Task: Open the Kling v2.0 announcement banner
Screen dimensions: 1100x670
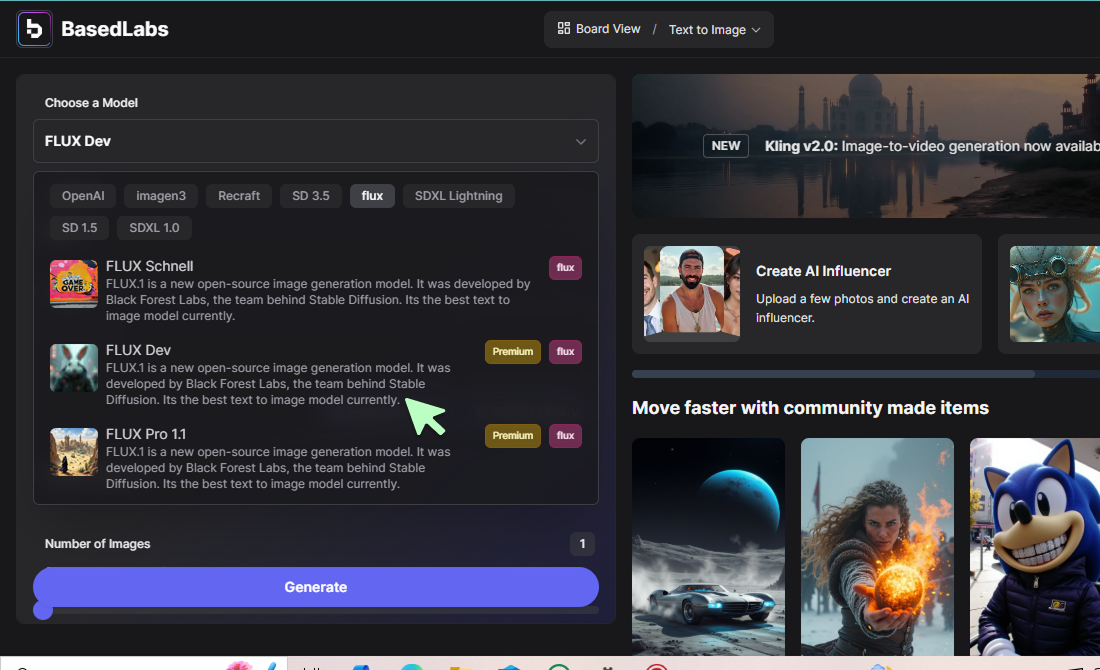Action: pyautogui.click(x=866, y=146)
